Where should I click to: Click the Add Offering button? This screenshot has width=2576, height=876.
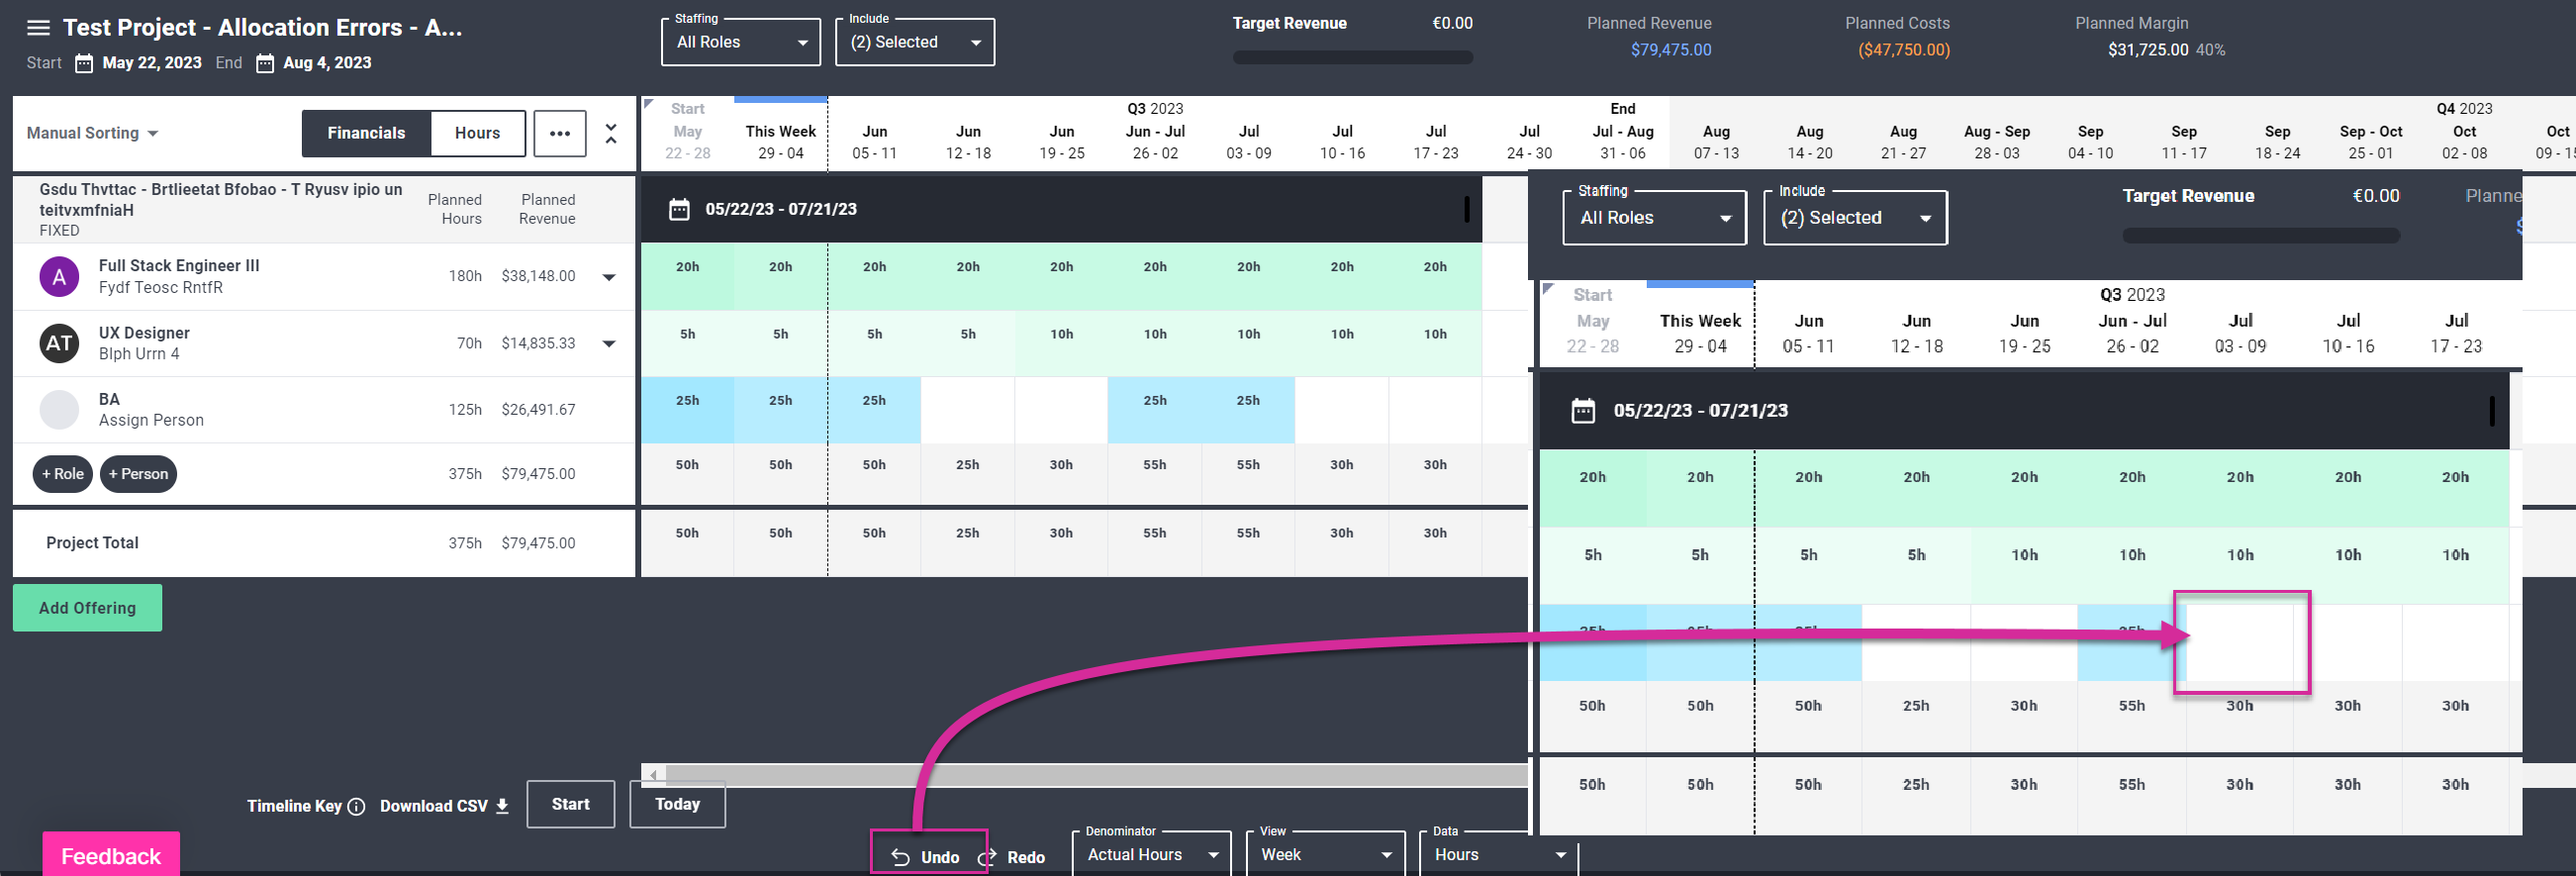click(87, 608)
